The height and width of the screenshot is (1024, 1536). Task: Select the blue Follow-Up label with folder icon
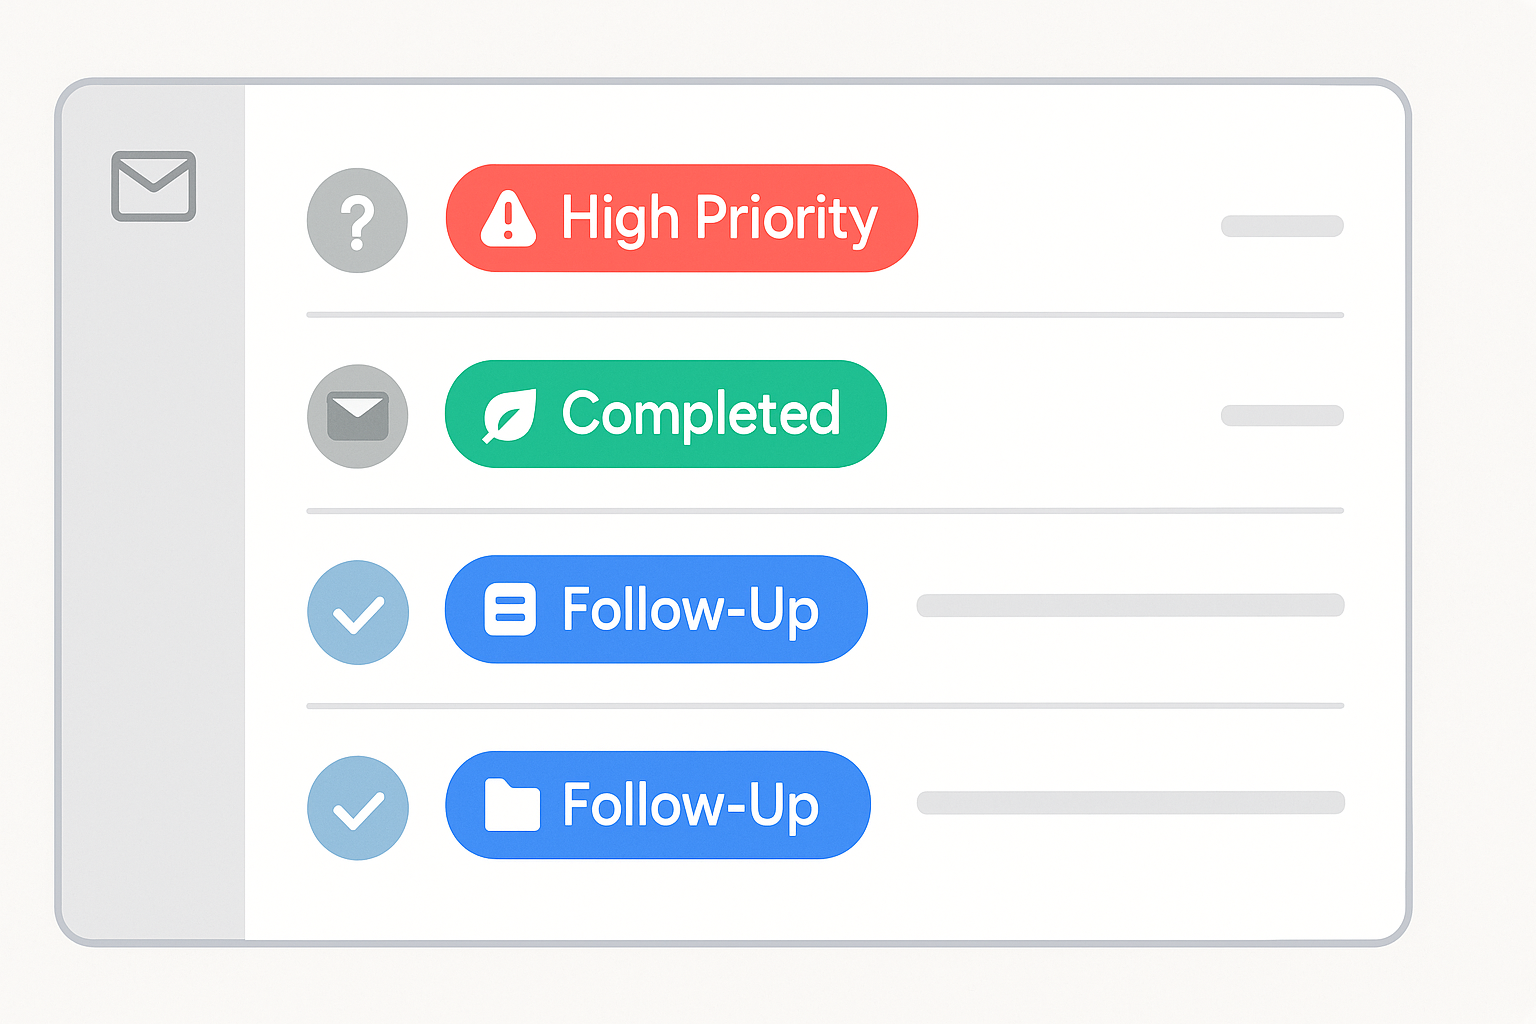(x=658, y=805)
